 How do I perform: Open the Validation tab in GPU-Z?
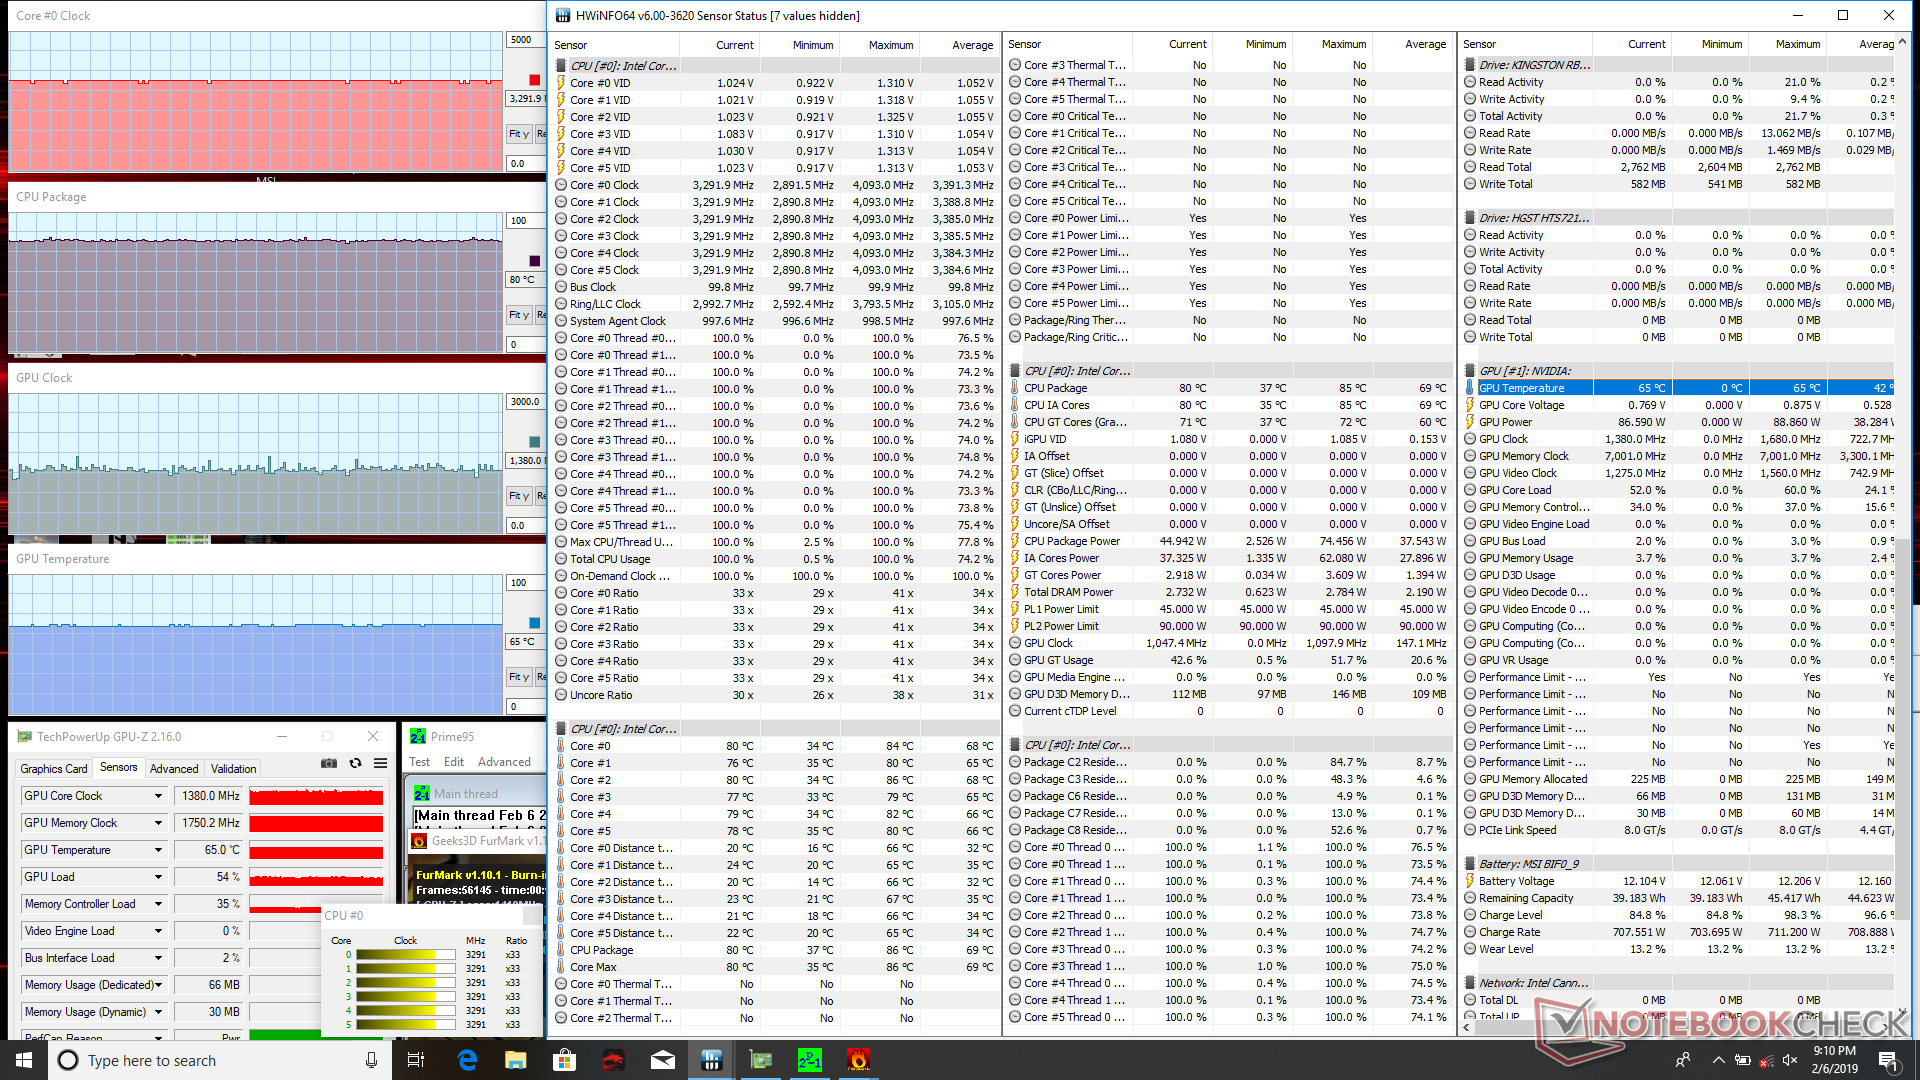(233, 768)
